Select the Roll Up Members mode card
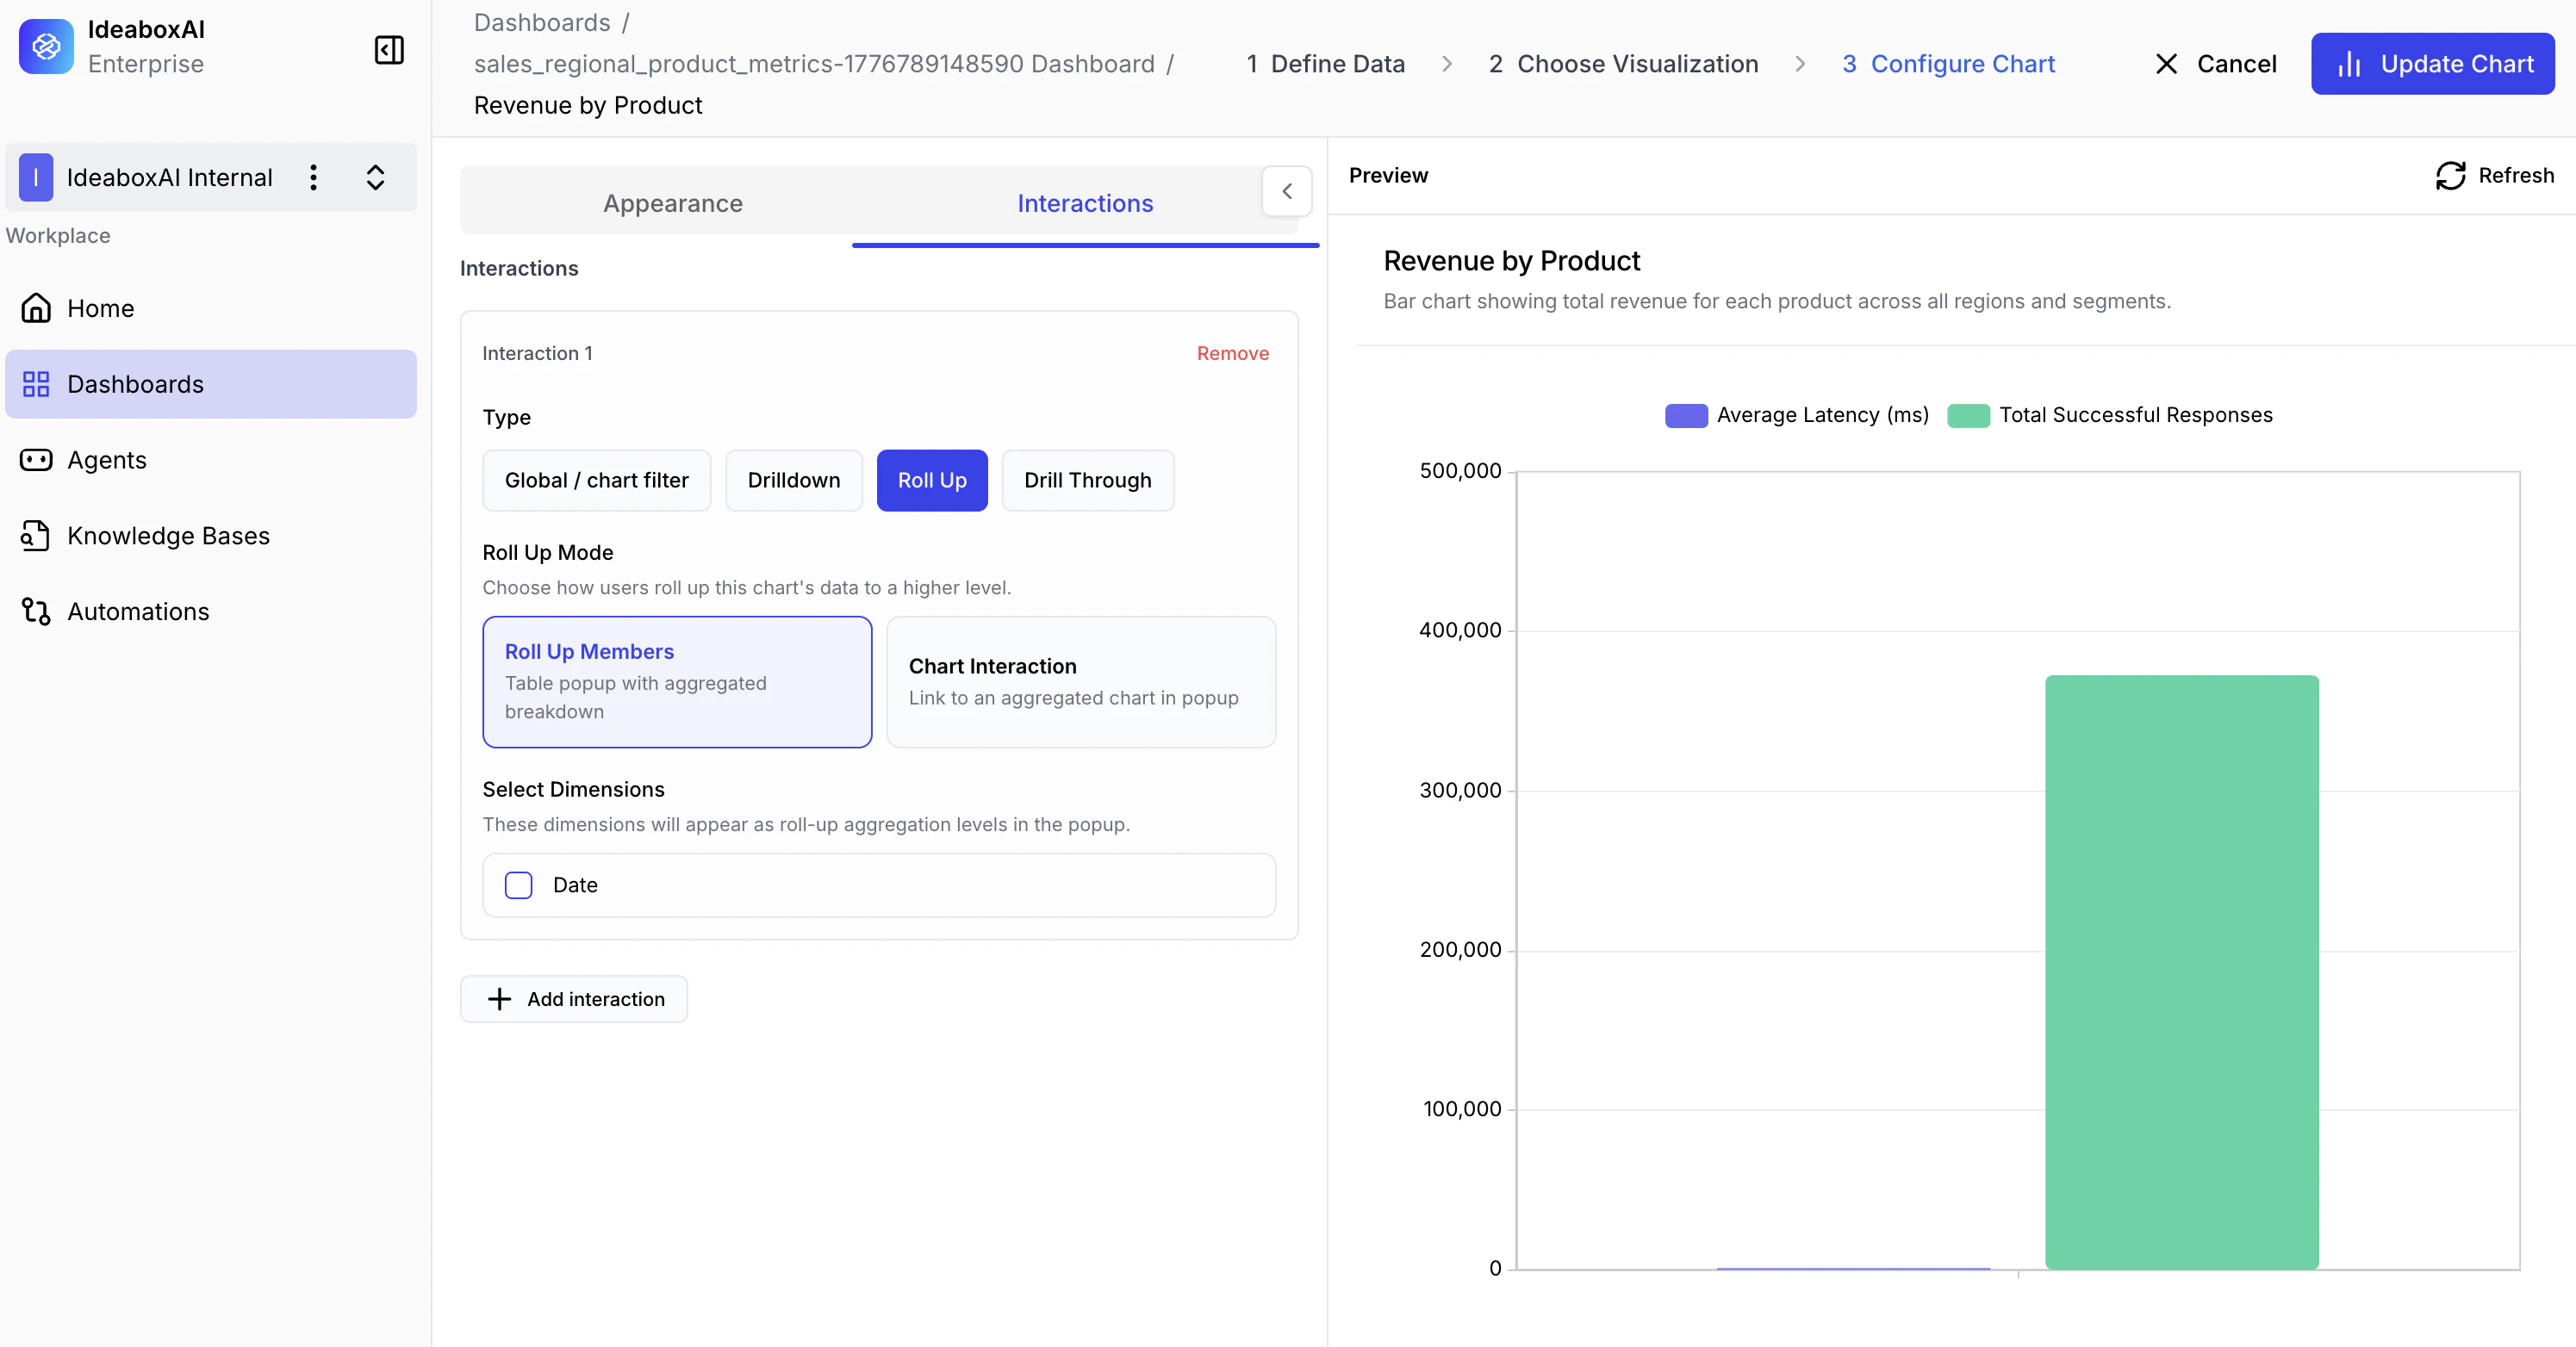This screenshot has height=1347, width=2576. coord(677,681)
